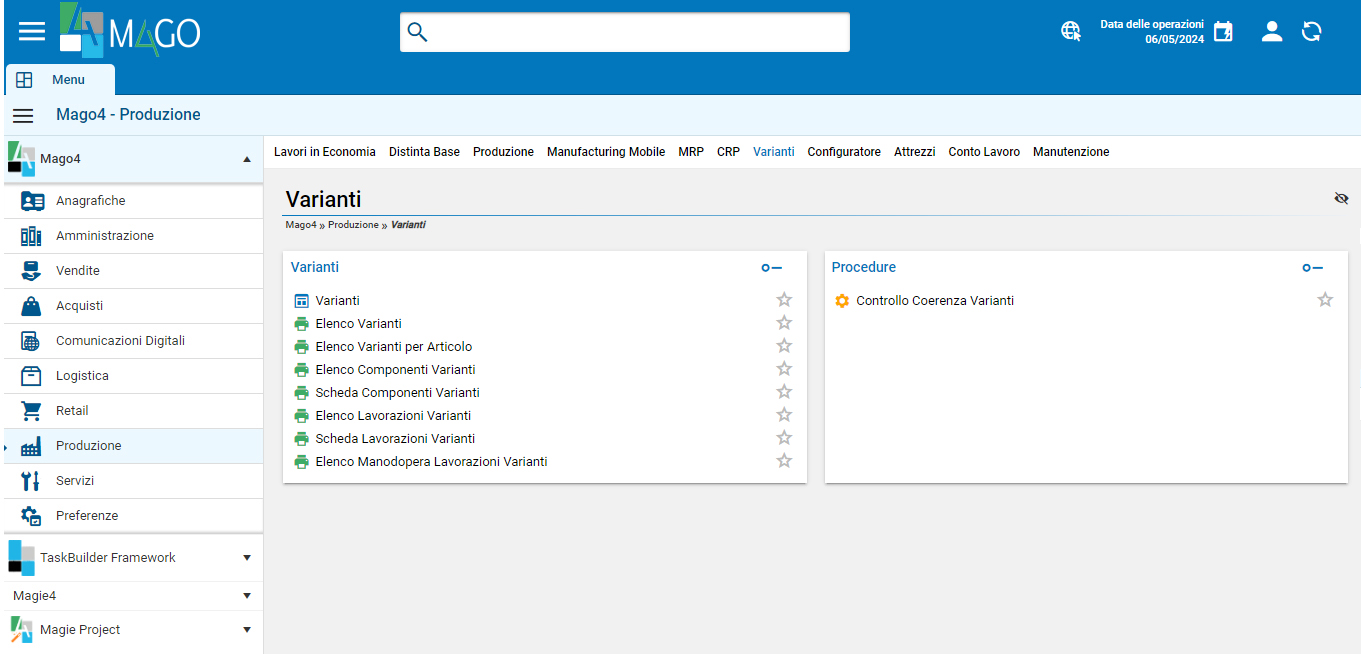The height and width of the screenshot is (654, 1361).
Task: Run Controllo Coerenza Varianti procedure
Action: click(935, 301)
